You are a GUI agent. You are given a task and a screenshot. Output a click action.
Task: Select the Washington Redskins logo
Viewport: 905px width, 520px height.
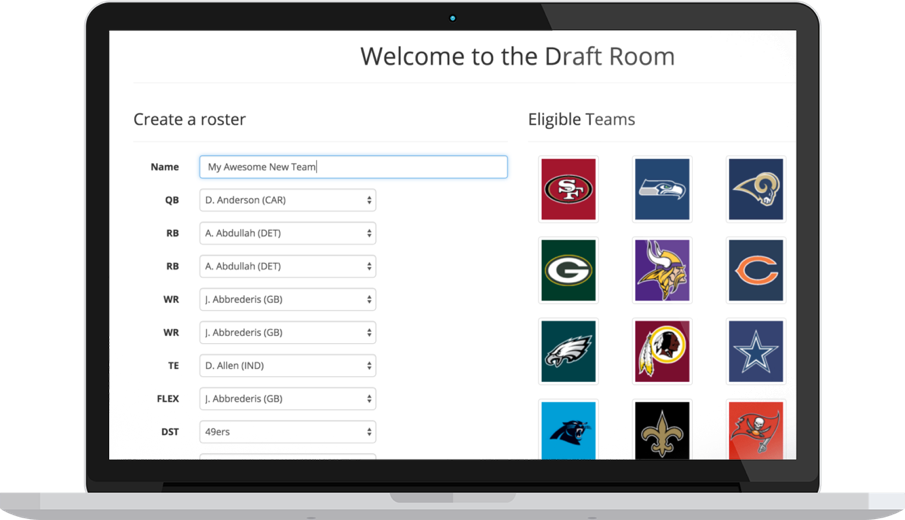tap(662, 351)
